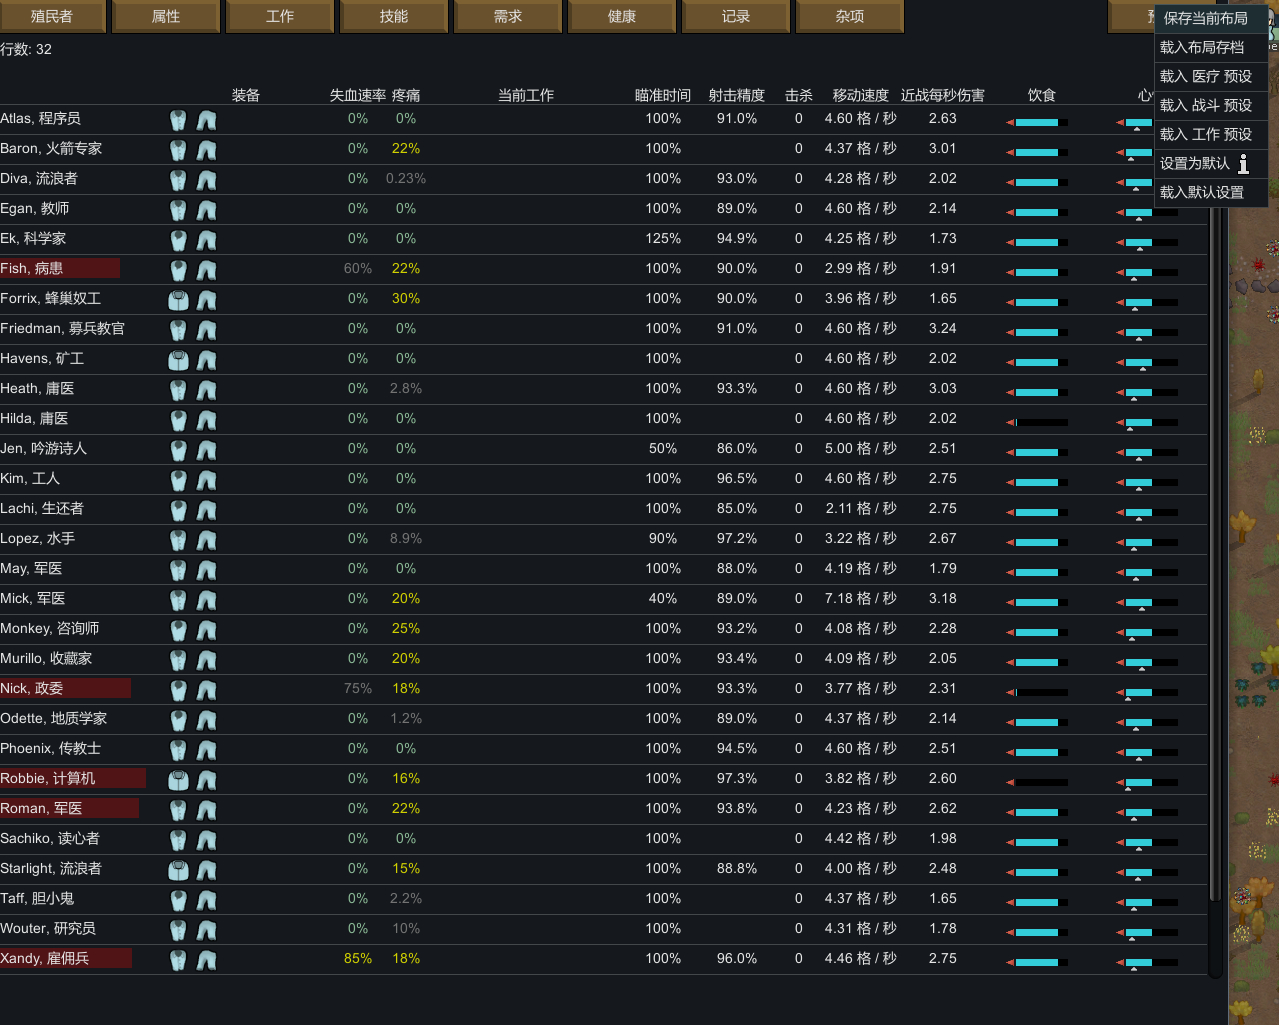
Task: Sort by 移动速度 column header
Action: 861,95
